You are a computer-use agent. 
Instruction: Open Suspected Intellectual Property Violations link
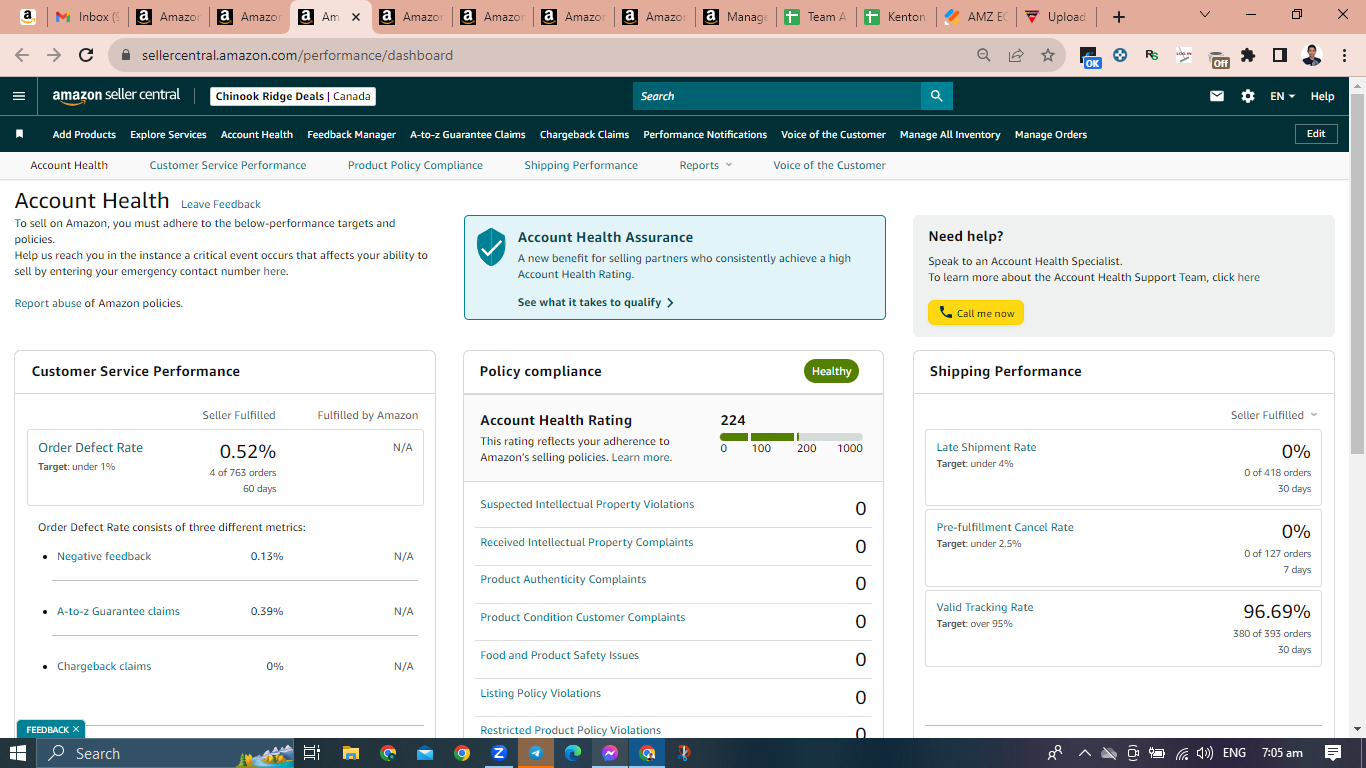[587, 504]
